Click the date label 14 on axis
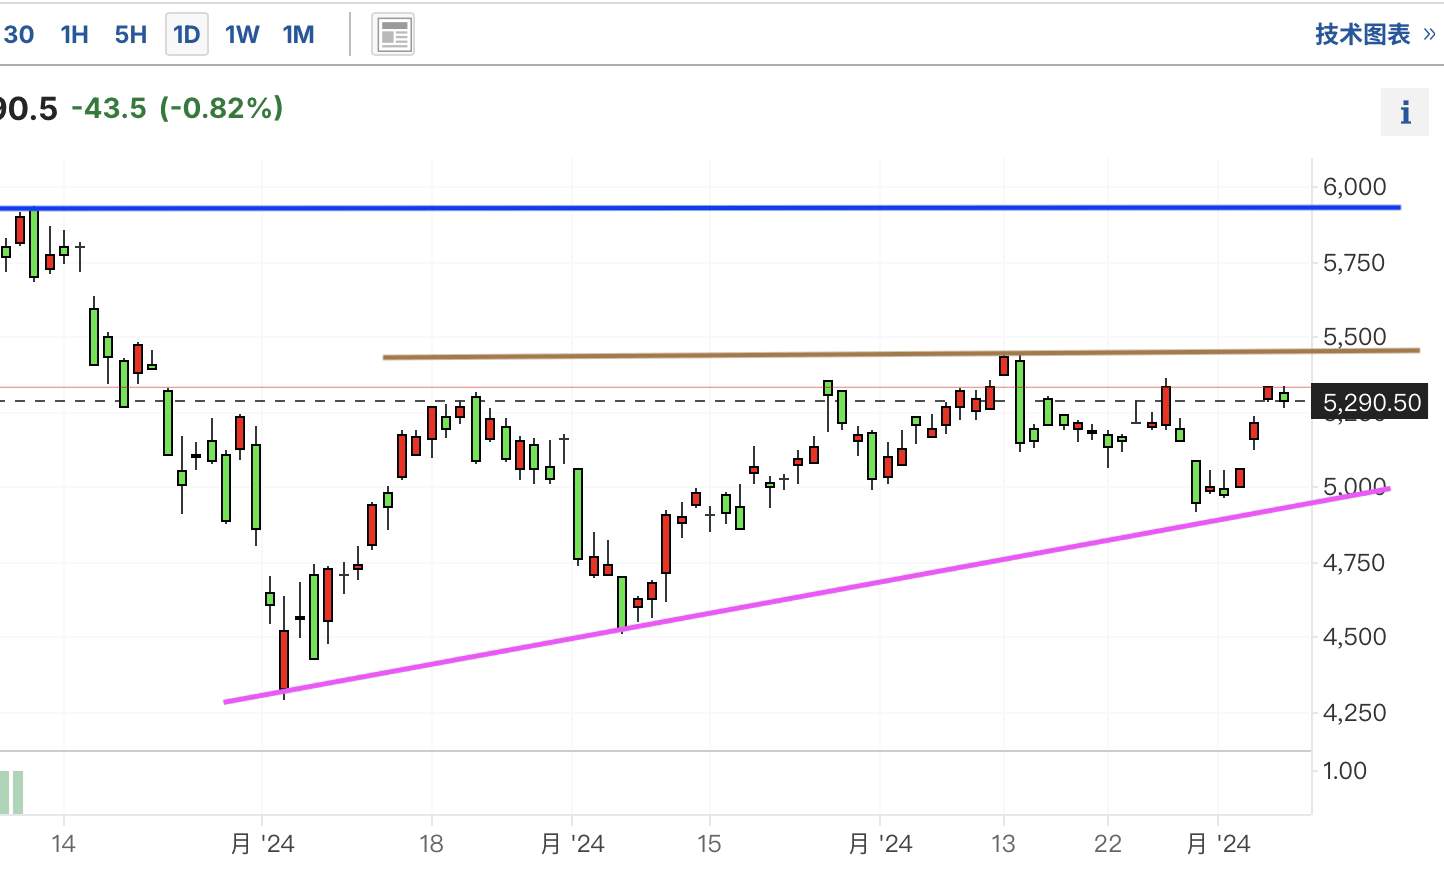This screenshot has height=874, width=1444. (x=63, y=844)
